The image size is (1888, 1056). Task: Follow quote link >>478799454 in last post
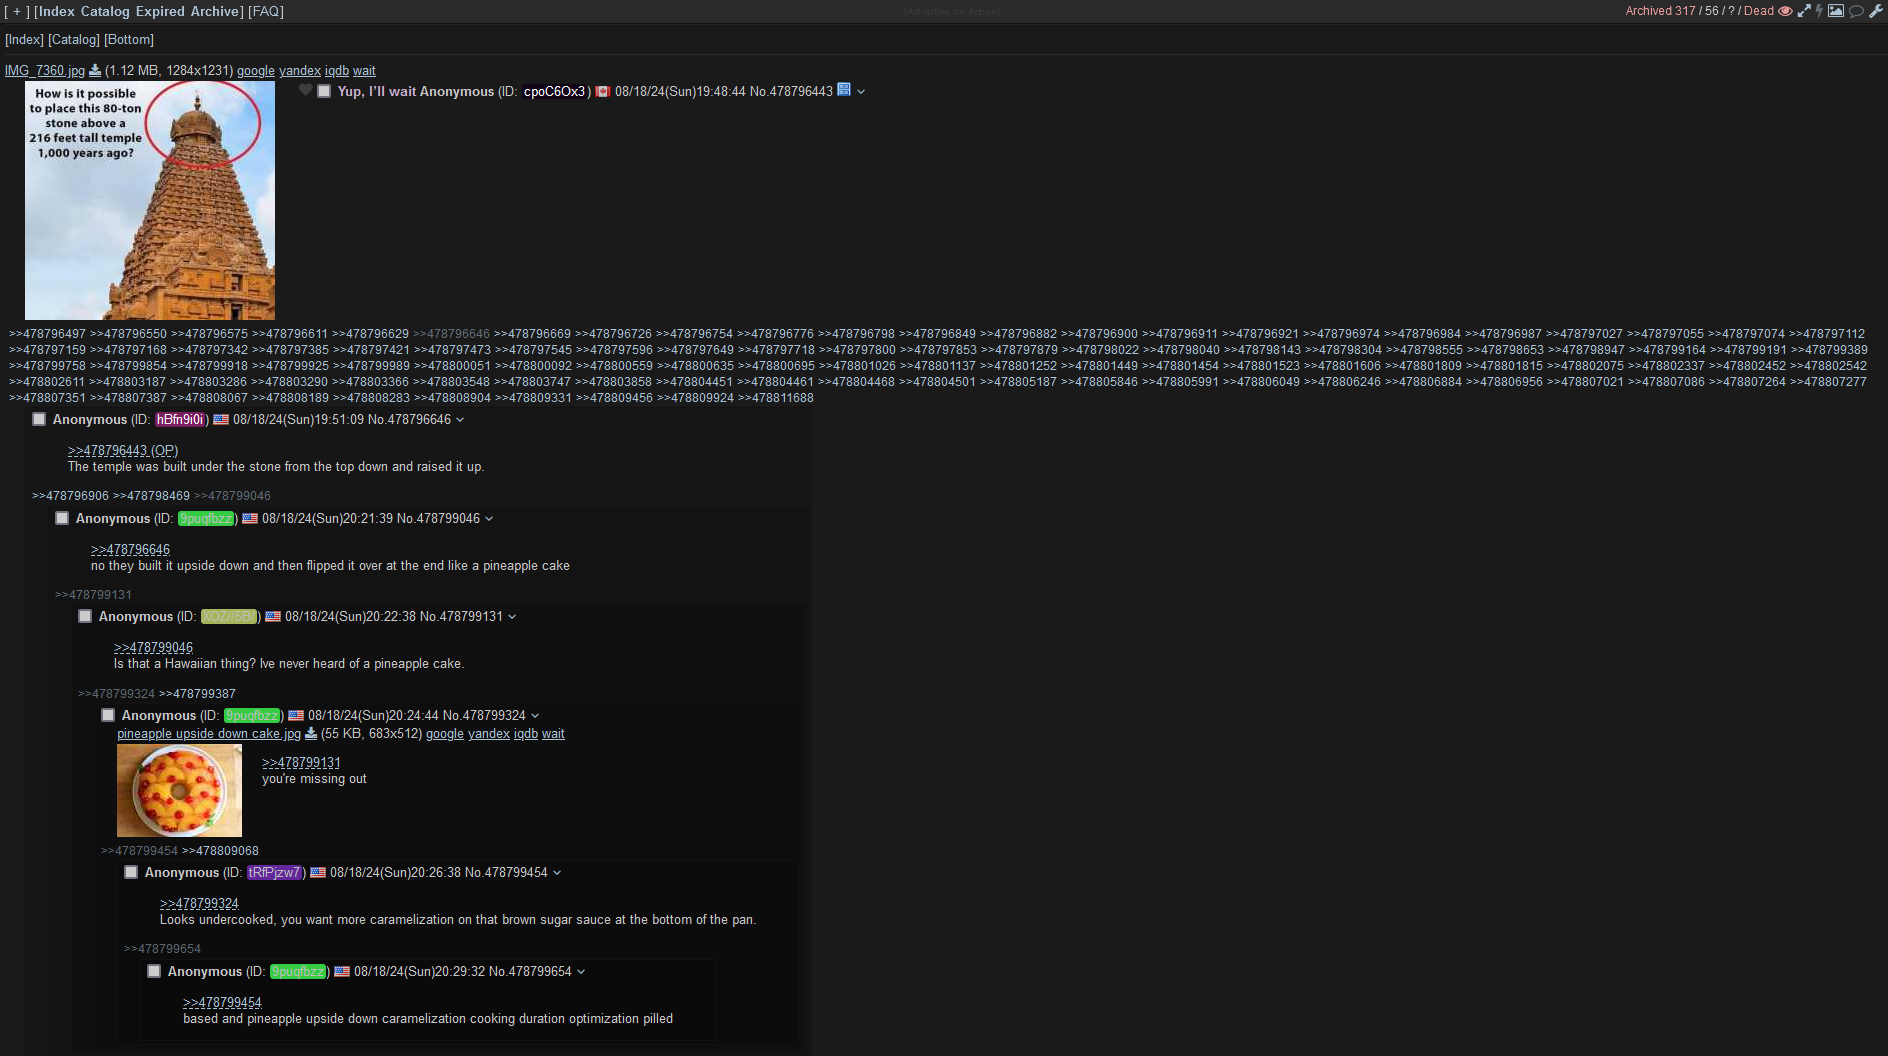(222, 1002)
